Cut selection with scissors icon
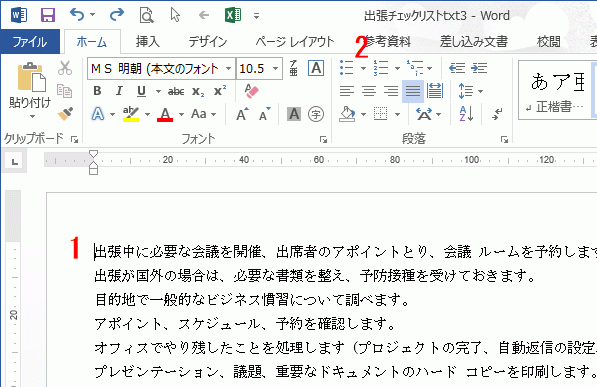This screenshot has height=387, width=597. (65, 68)
